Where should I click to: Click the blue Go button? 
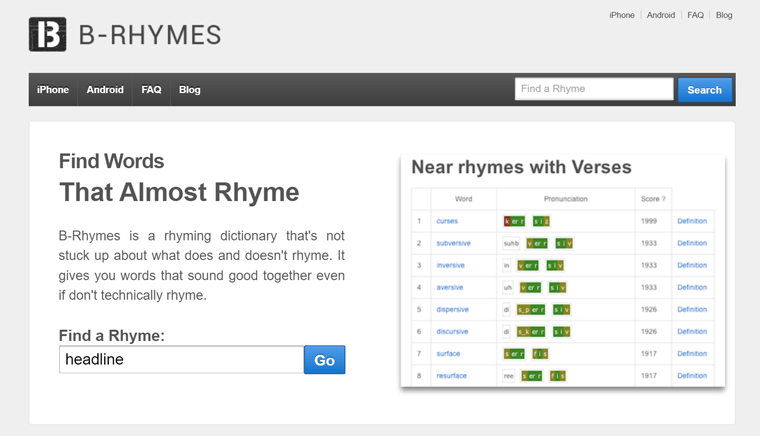[x=325, y=359]
